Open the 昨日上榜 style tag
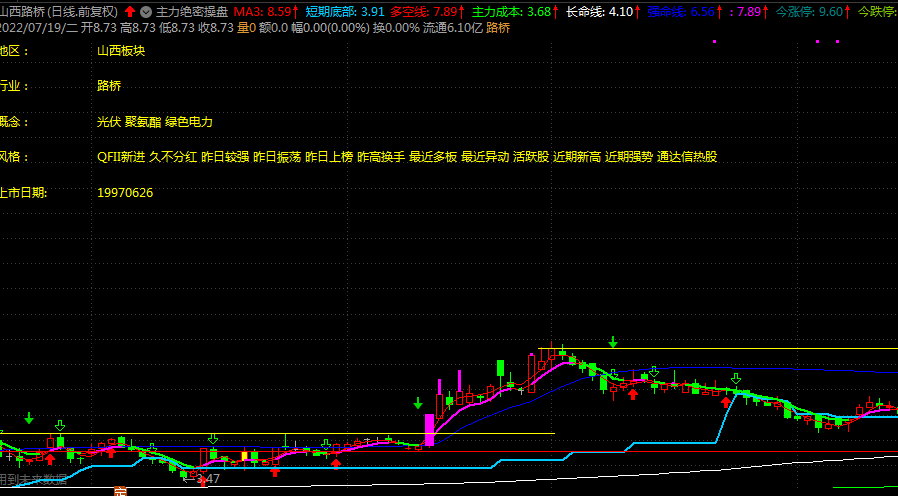This screenshot has height=496, width=898. (329, 157)
